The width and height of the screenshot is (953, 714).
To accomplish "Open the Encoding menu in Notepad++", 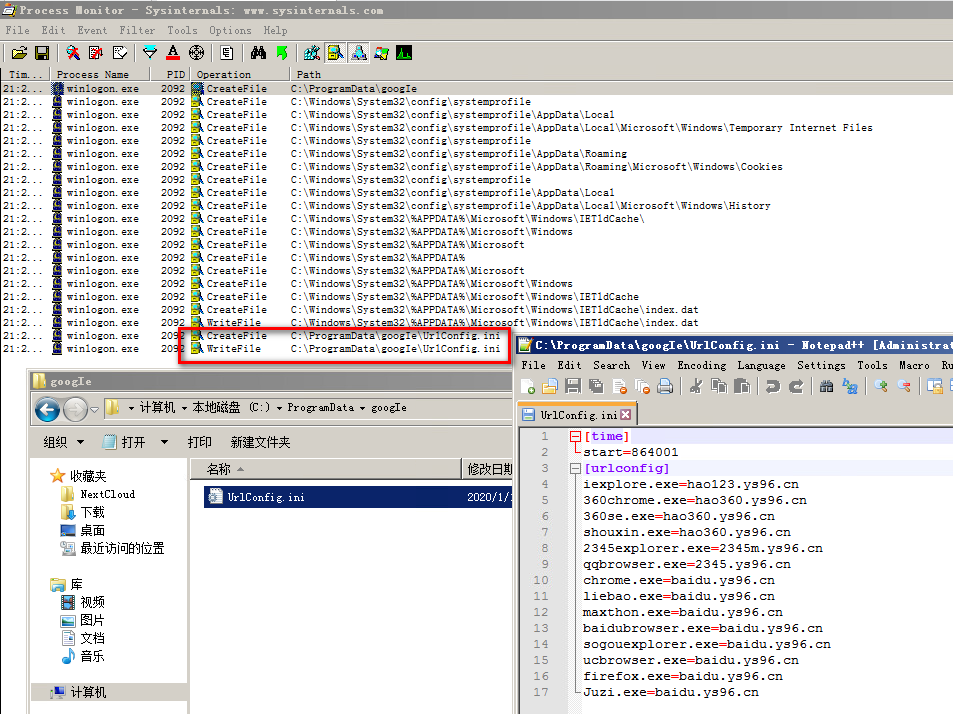I will click(701, 365).
